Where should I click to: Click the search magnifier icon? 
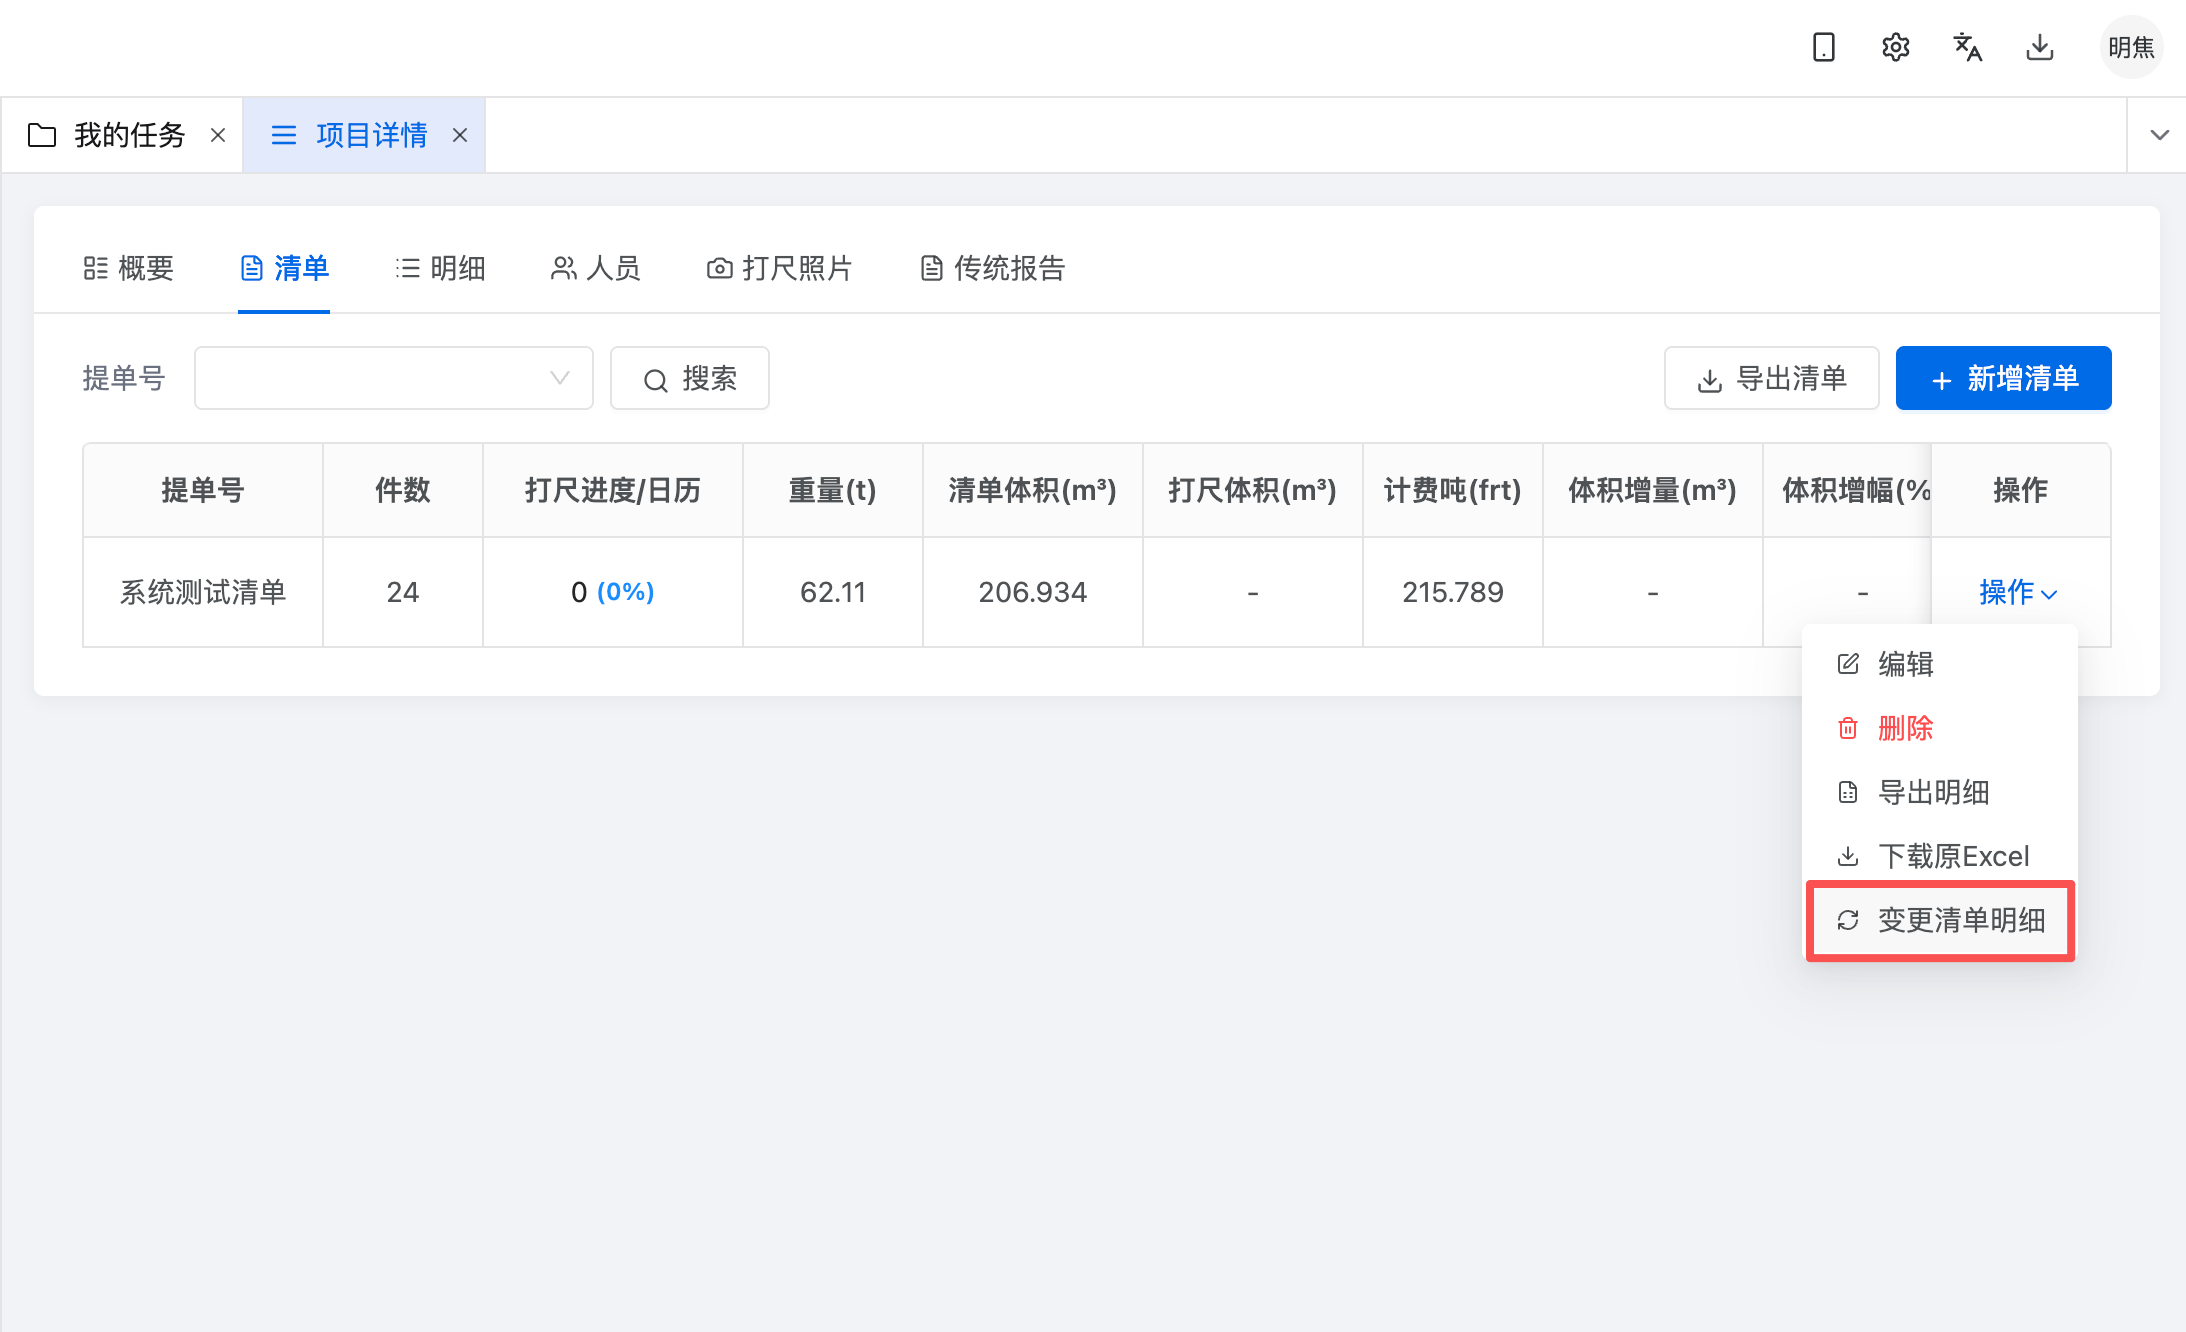[655, 378]
